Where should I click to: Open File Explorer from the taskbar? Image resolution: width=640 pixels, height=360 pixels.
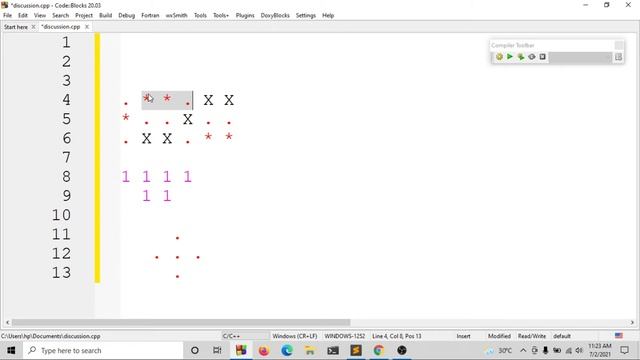(310, 350)
